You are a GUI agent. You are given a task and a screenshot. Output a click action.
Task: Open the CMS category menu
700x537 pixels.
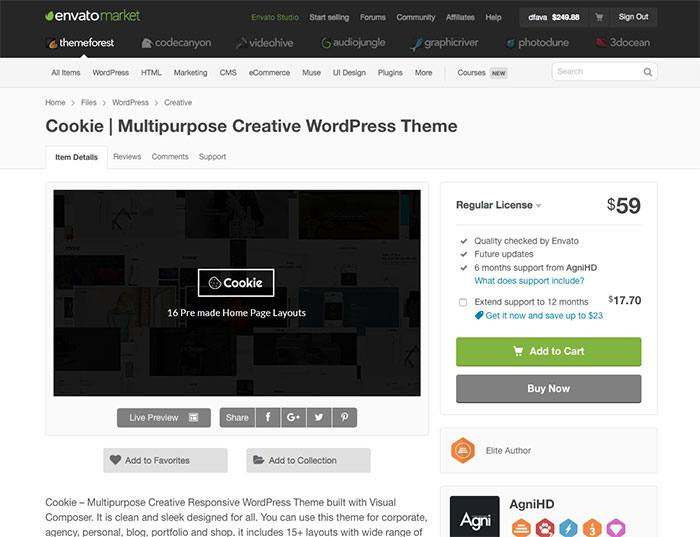[228, 72]
